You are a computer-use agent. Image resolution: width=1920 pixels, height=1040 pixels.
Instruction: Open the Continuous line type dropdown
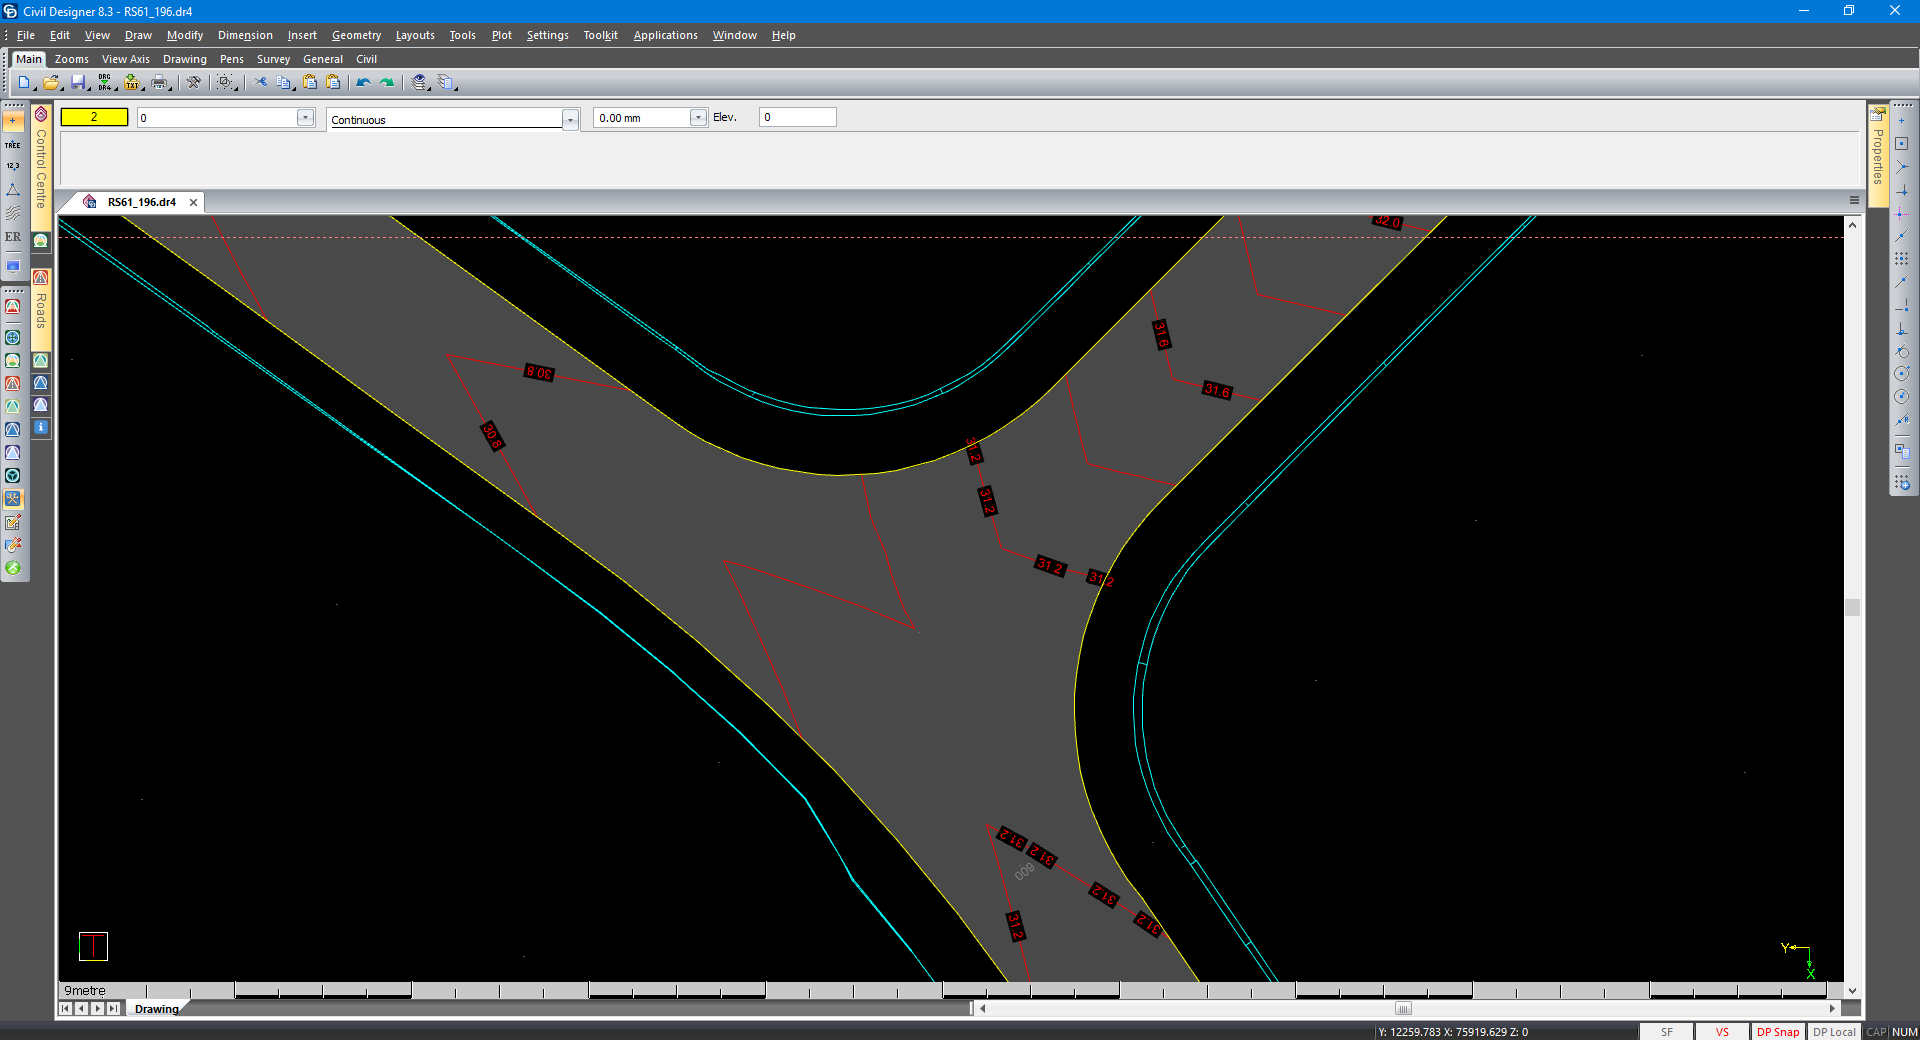click(x=570, y=120)
